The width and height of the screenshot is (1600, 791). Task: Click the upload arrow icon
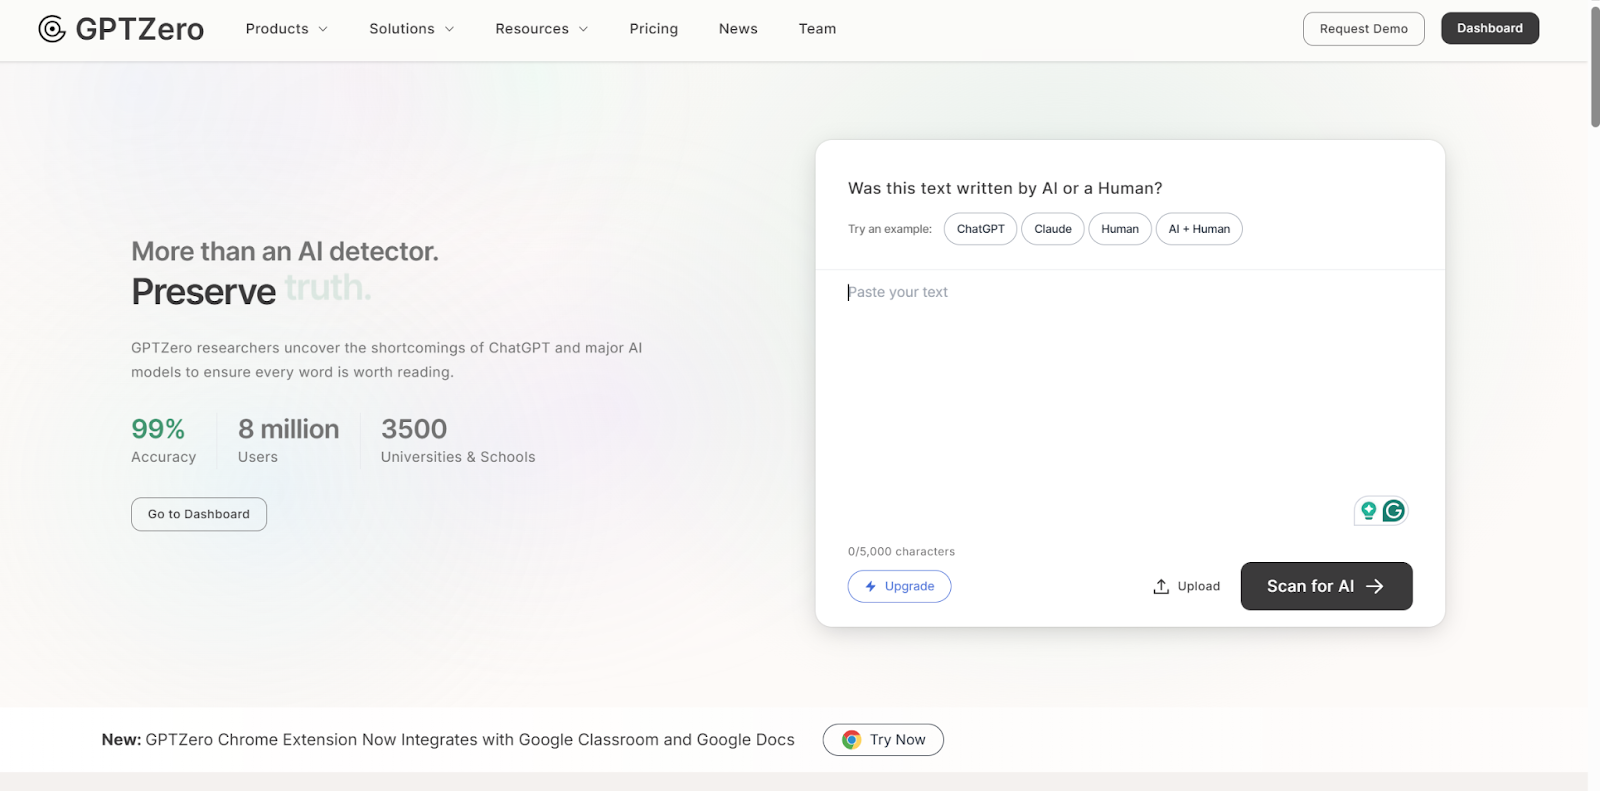tap(1161, 586)
